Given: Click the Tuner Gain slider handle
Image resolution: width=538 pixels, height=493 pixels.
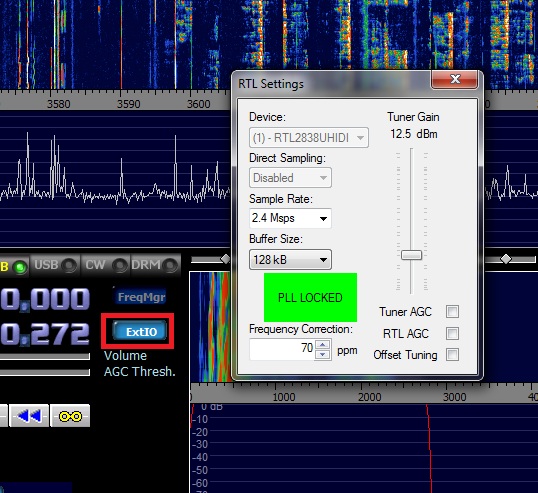Looking at the screenshot, I should (x=411, y=255).
